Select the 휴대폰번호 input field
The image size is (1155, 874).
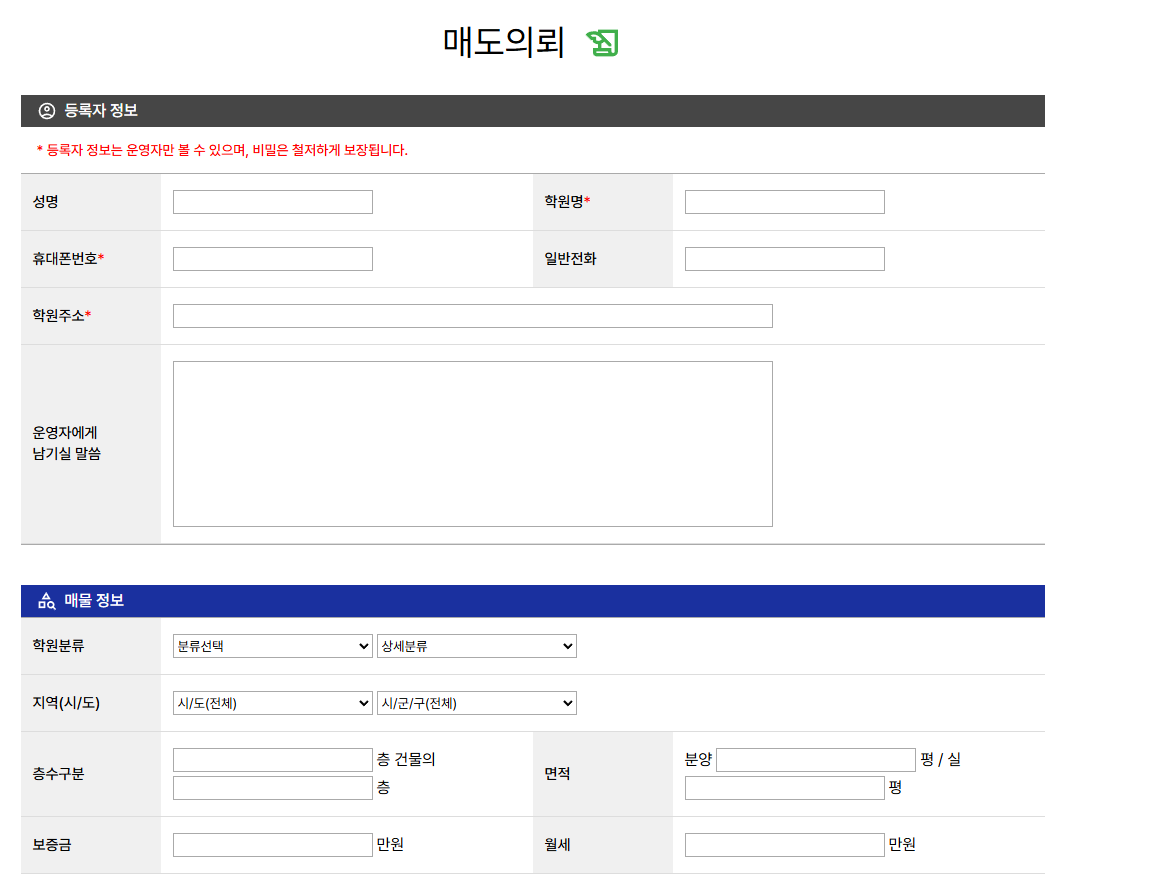[272, 259]
